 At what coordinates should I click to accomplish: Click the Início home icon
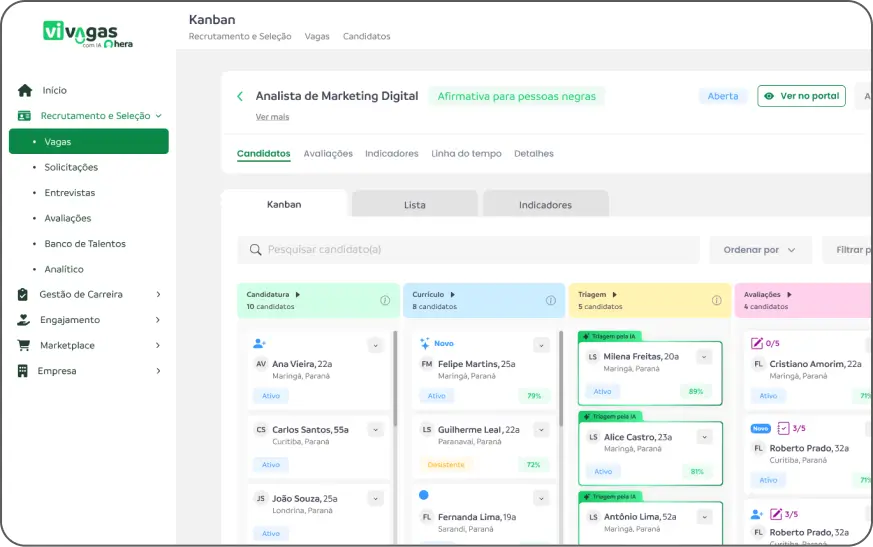(x=25, y=90)
